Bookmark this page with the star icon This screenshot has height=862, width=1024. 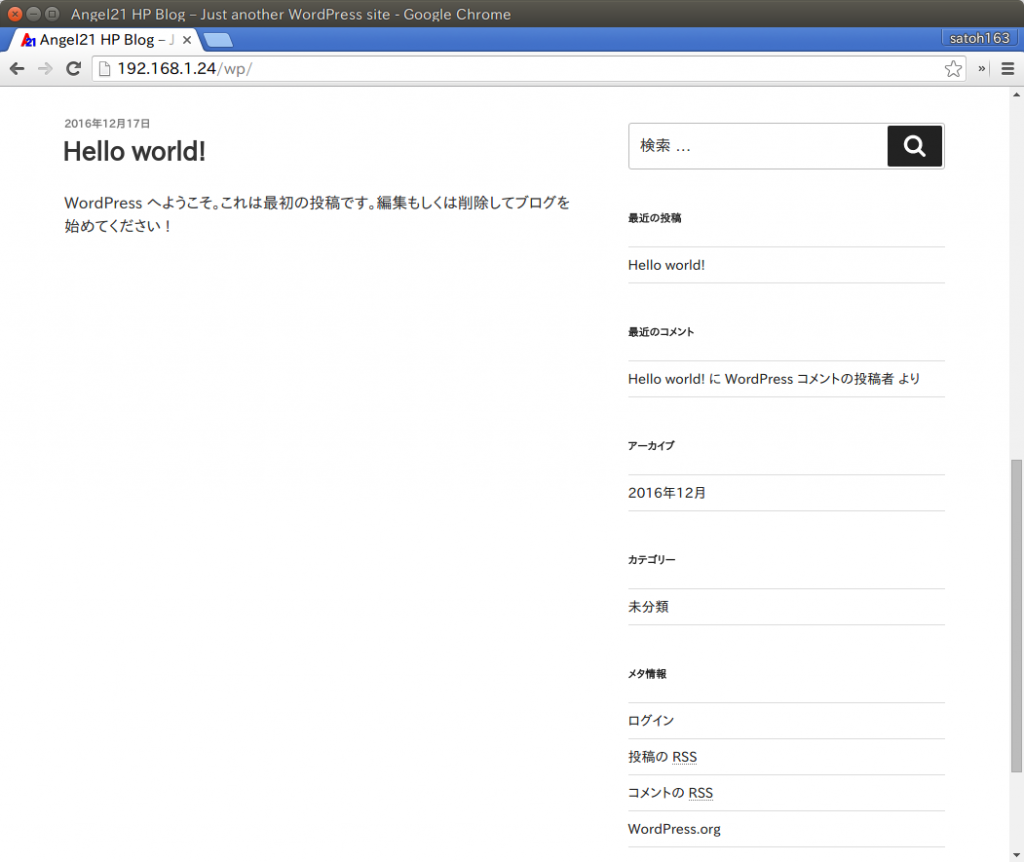[x=953, y=69]
